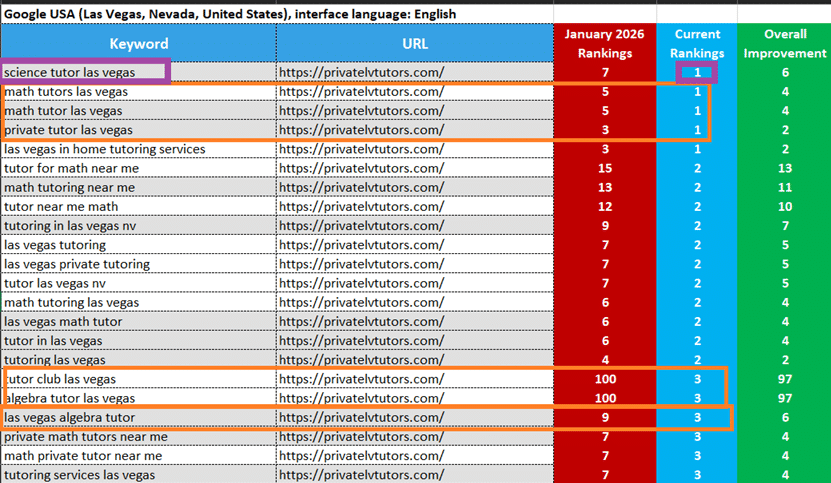831x483 pixels.
Task: Click January ranking 100 for algebra tutor las vegas
Action: point(605,398)
